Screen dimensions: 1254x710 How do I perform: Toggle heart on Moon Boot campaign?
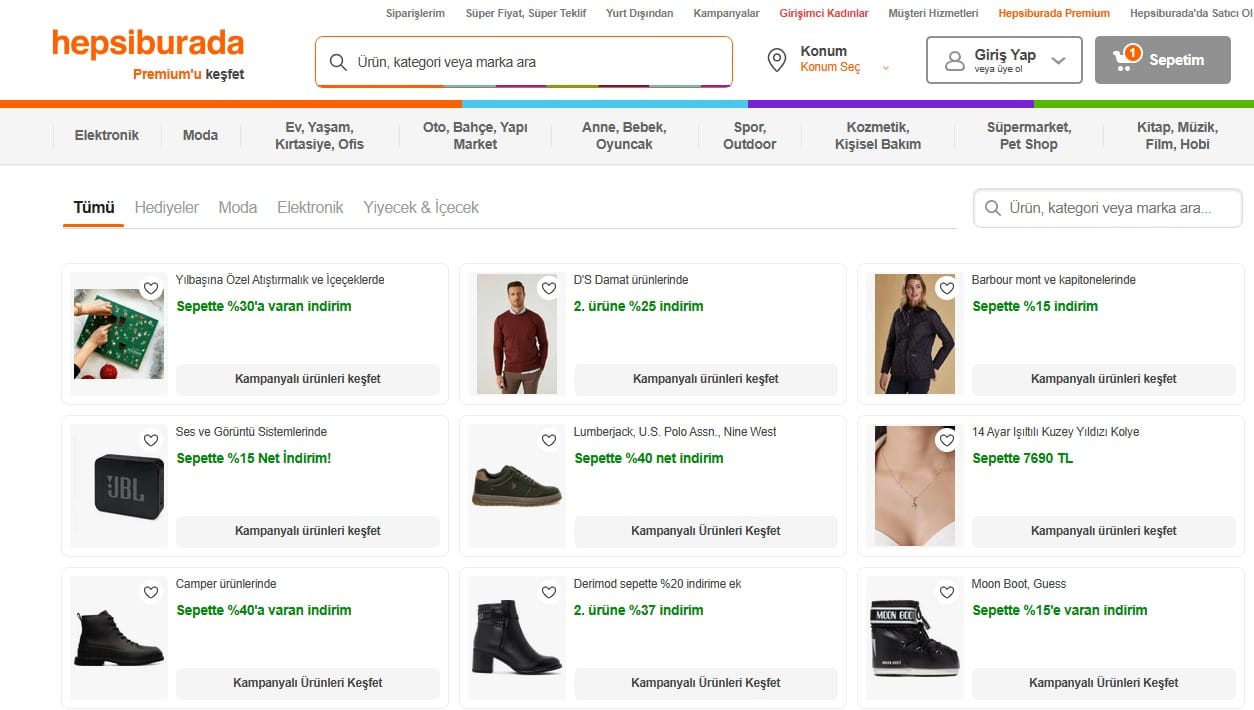pos(947,592)
